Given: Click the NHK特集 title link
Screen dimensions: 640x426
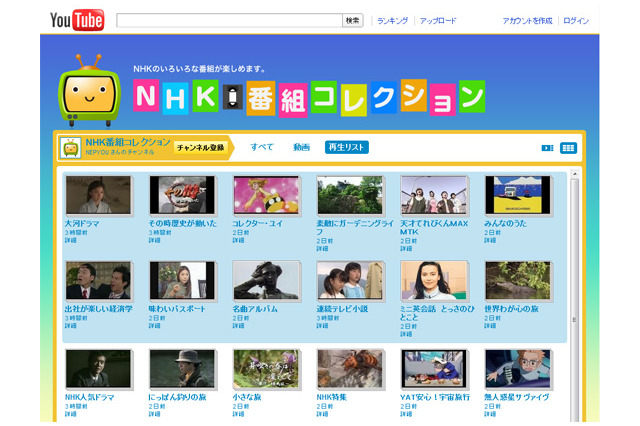Looking at the screenshot, I should [331, 397].
